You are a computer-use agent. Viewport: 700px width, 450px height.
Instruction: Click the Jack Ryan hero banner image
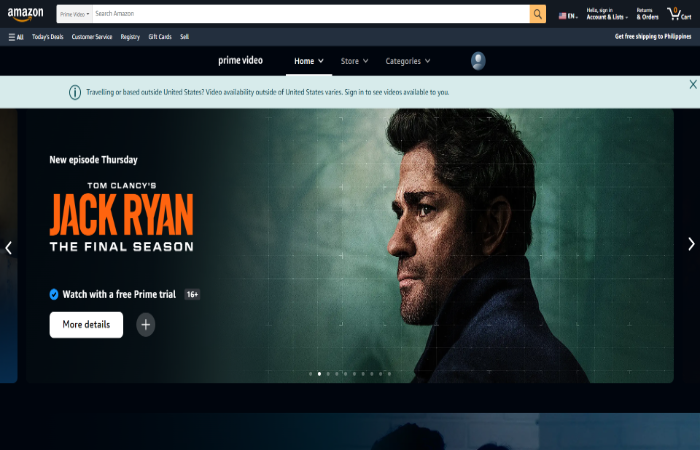click(350, 246)
